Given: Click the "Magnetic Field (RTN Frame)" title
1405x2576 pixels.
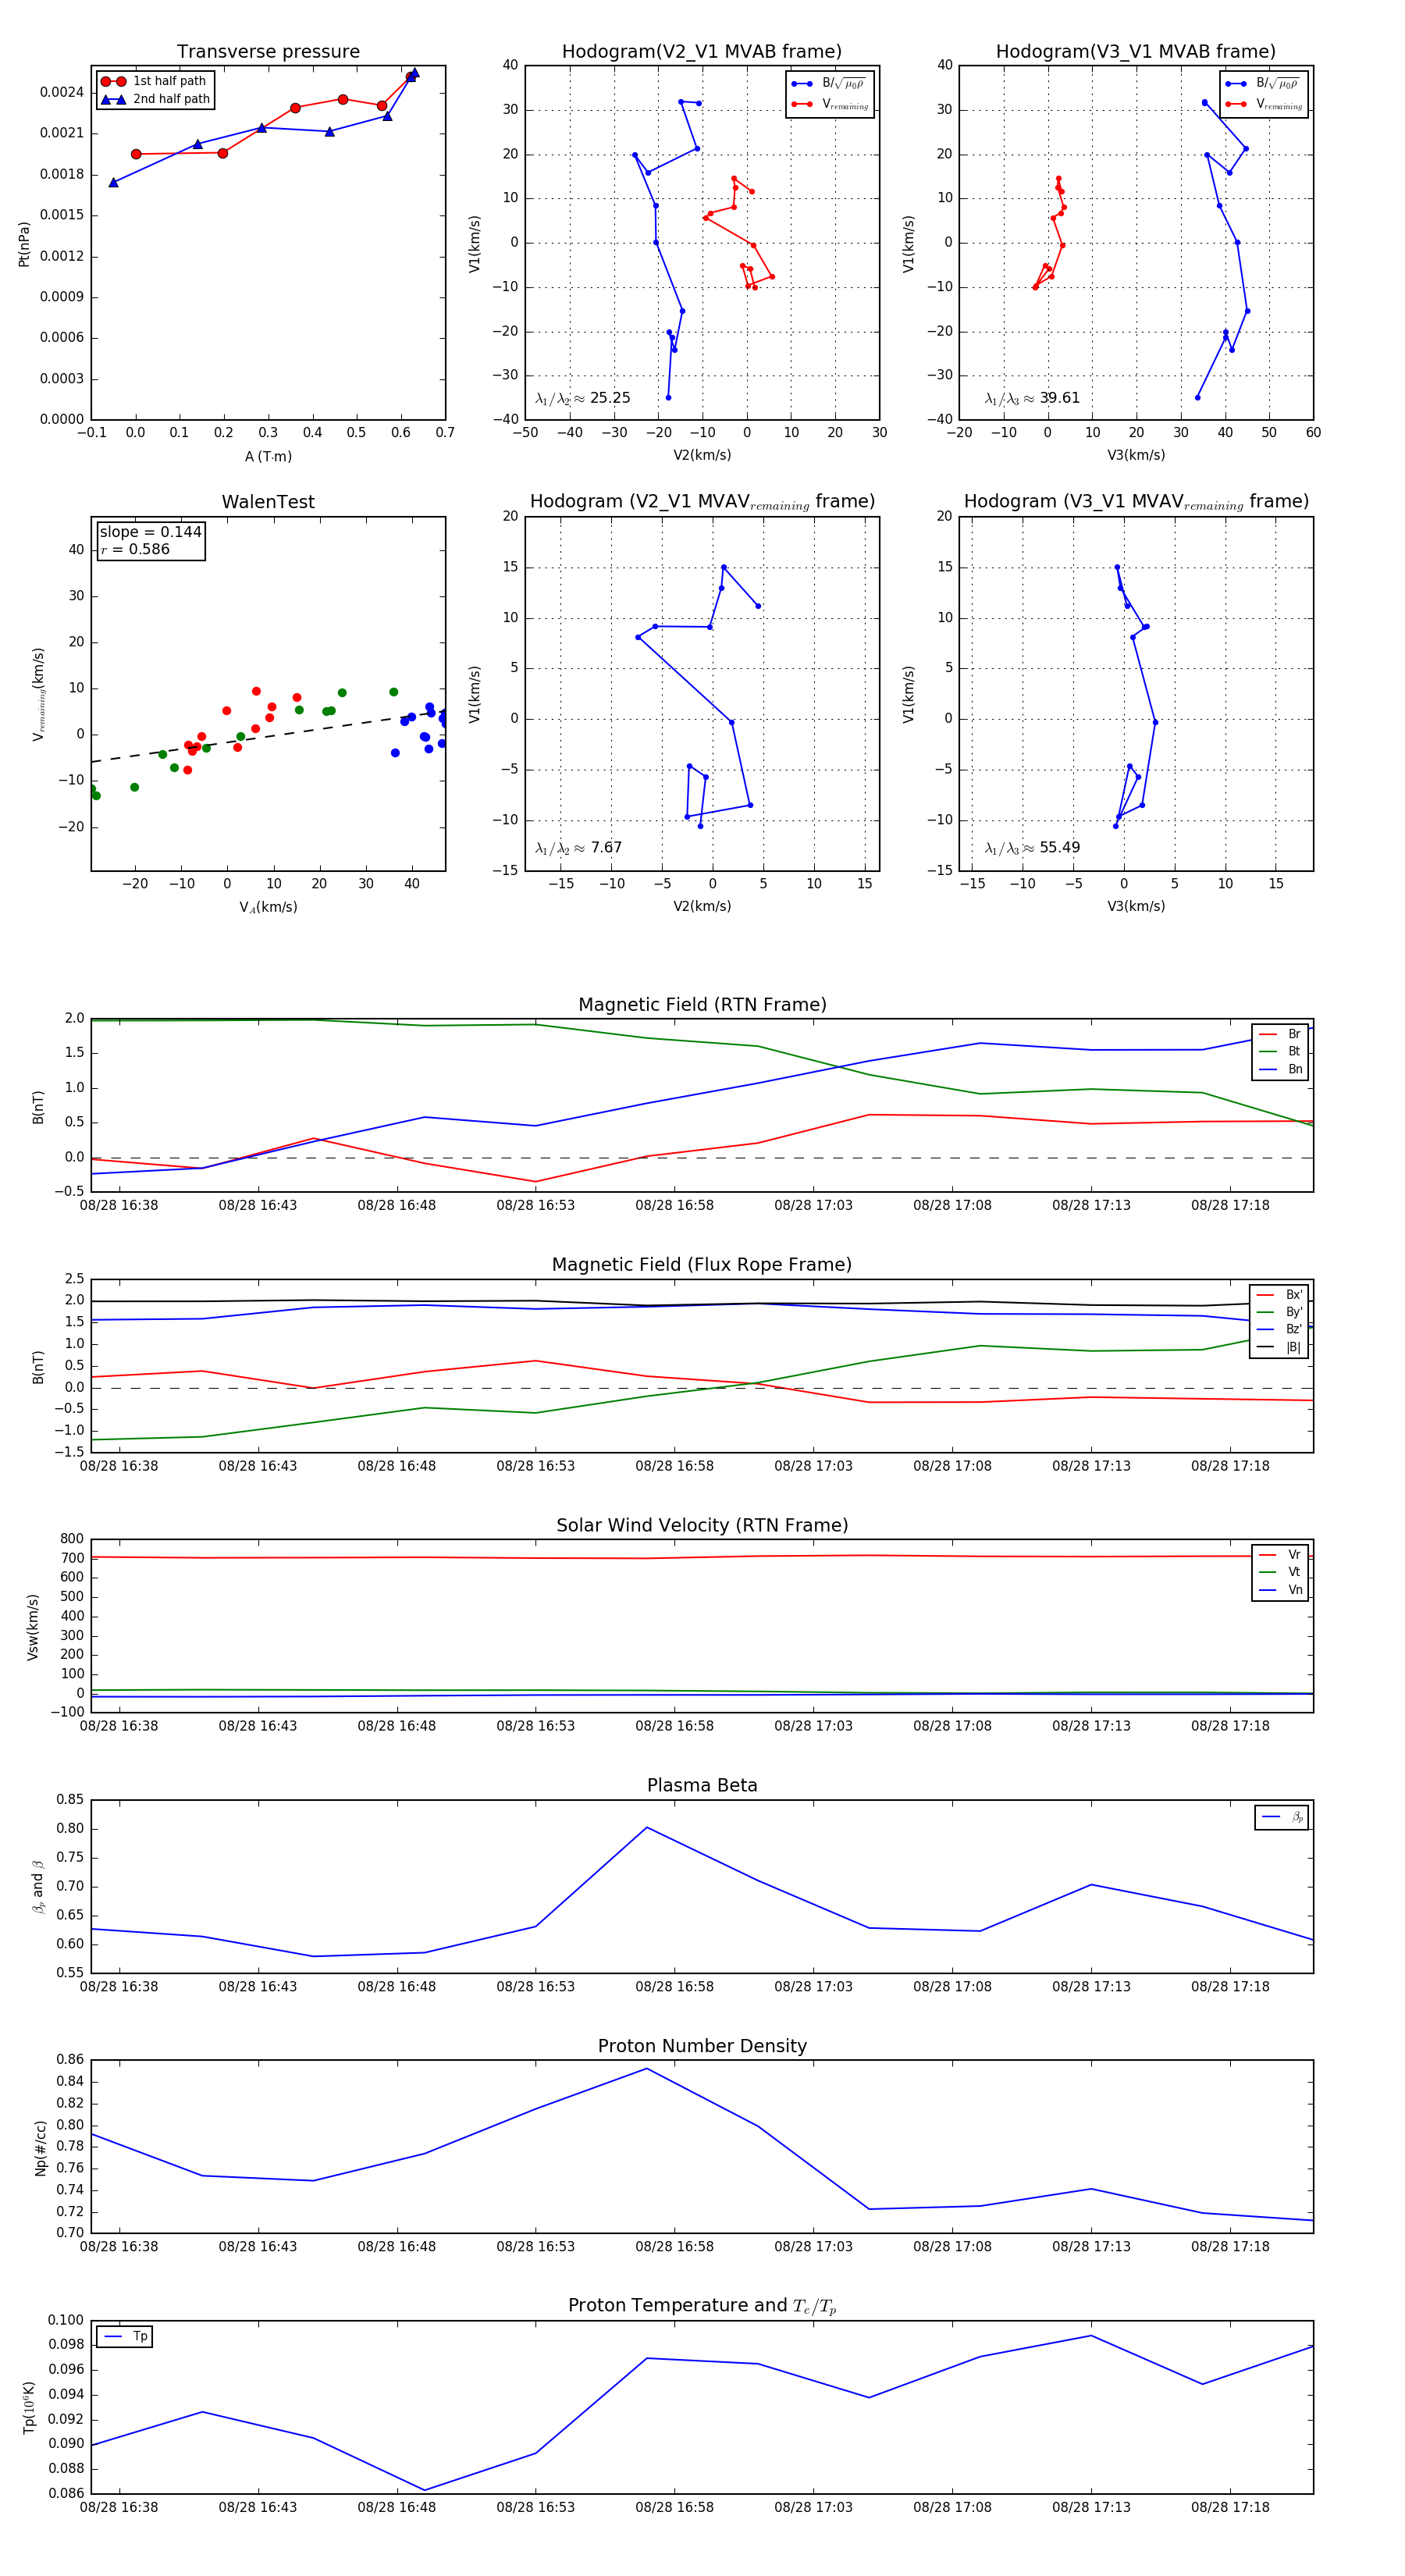Looking at the screenshot, I should [x=702, y=1005].
